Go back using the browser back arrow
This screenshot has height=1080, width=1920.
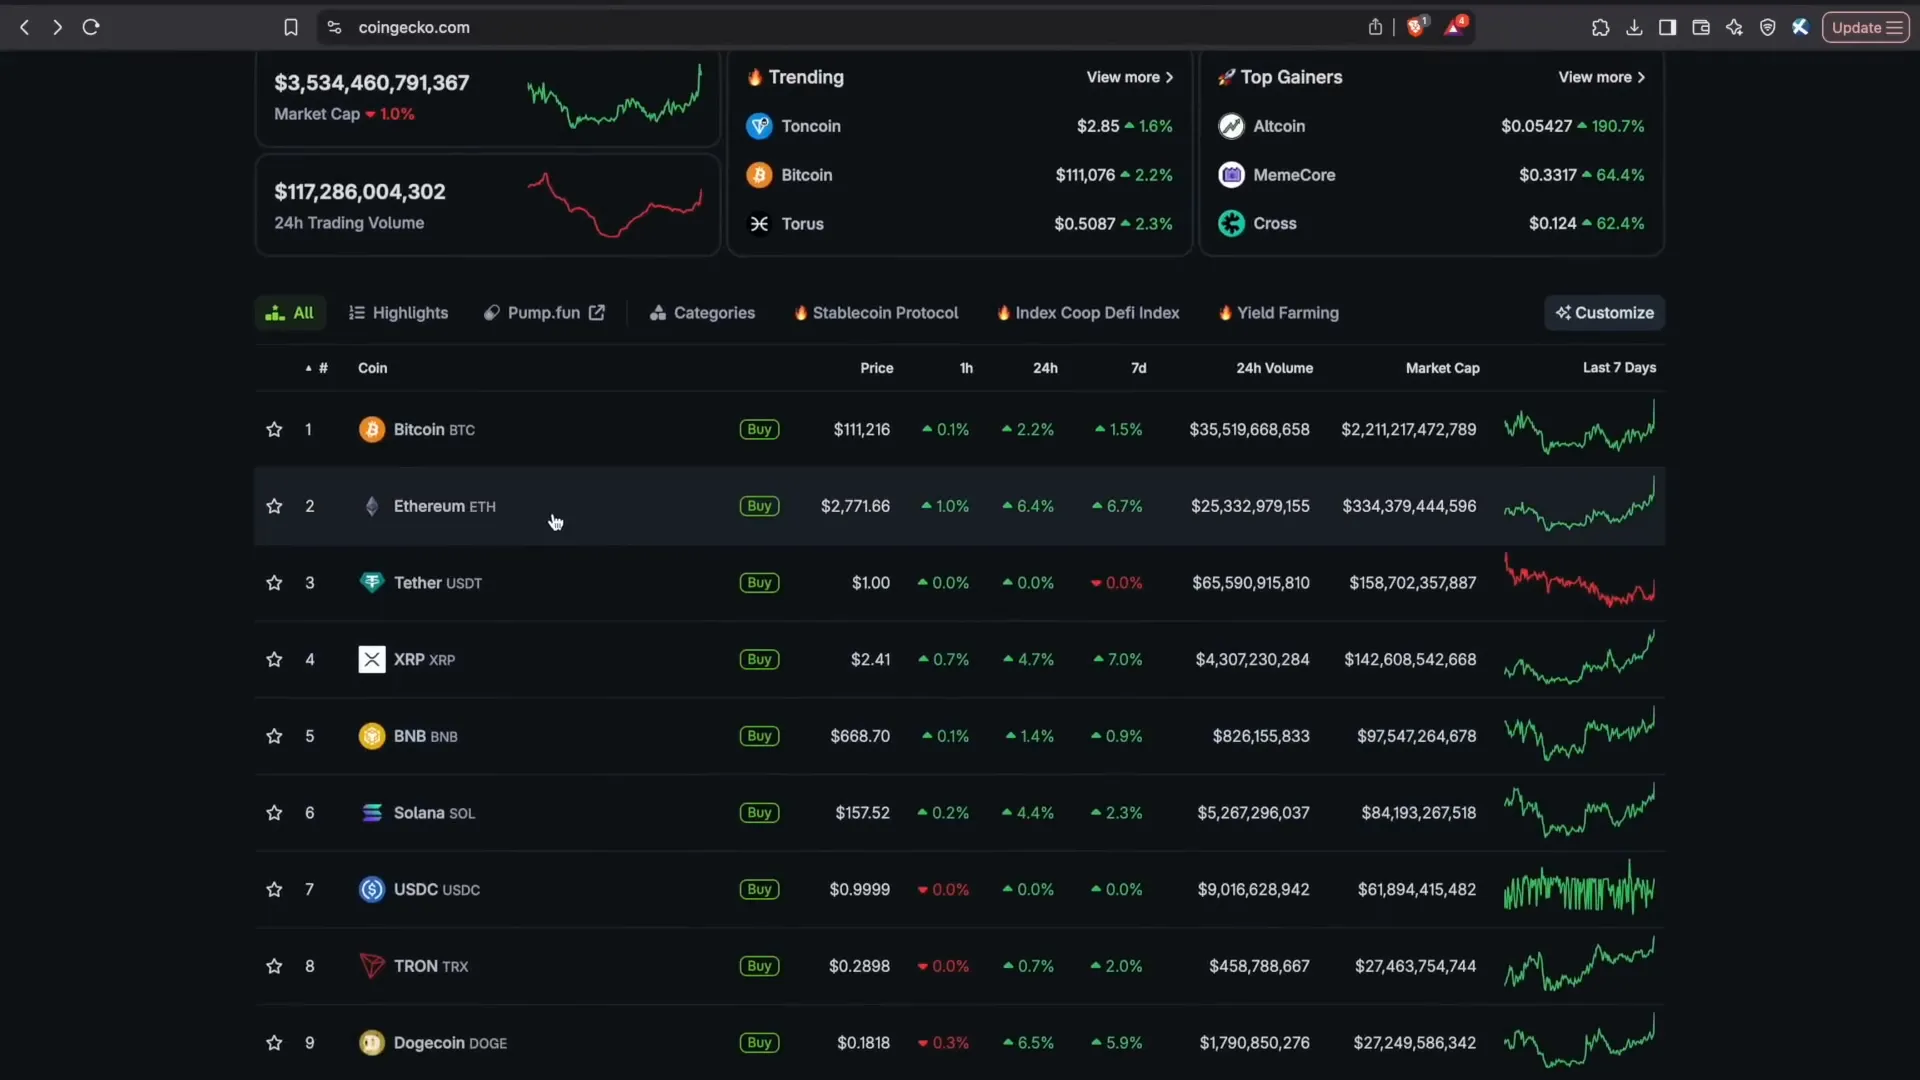[25, 27]
